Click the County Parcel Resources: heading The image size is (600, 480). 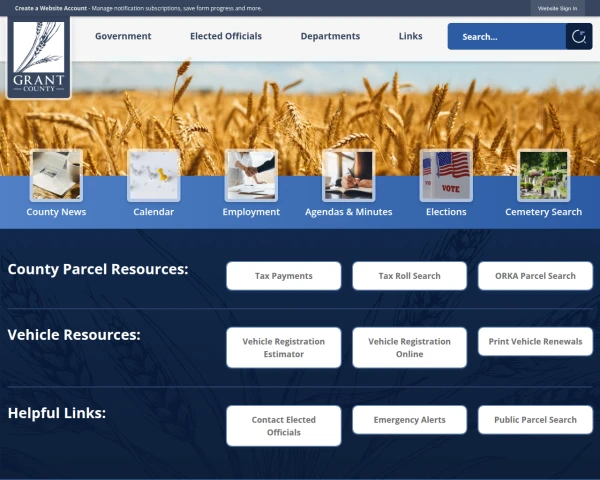(98, 269)
